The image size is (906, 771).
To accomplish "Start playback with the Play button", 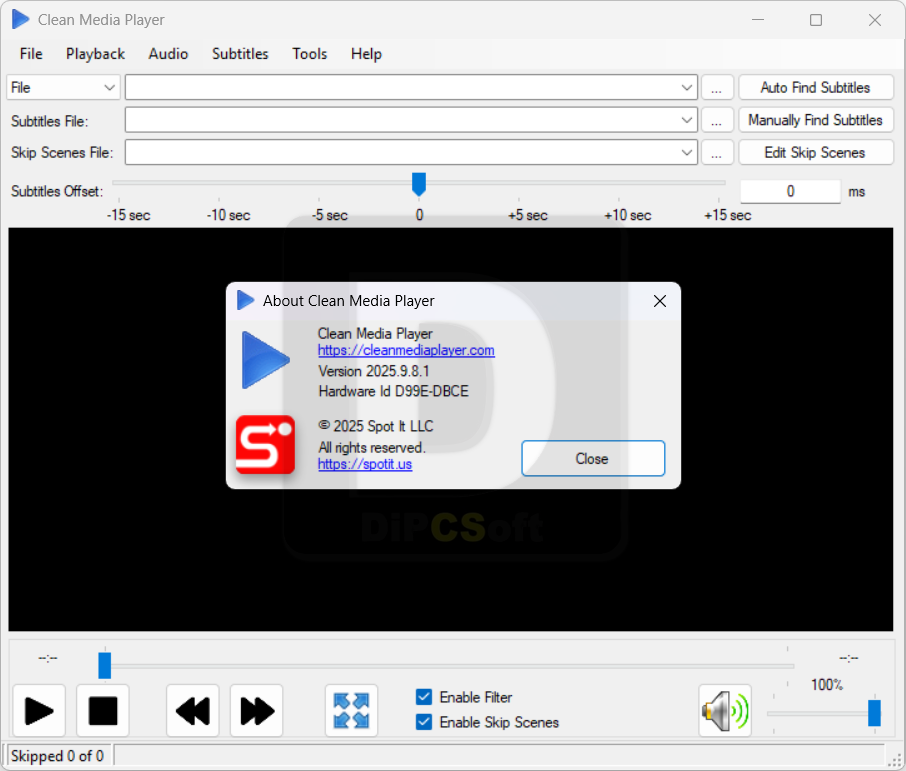I will (39, 710).
